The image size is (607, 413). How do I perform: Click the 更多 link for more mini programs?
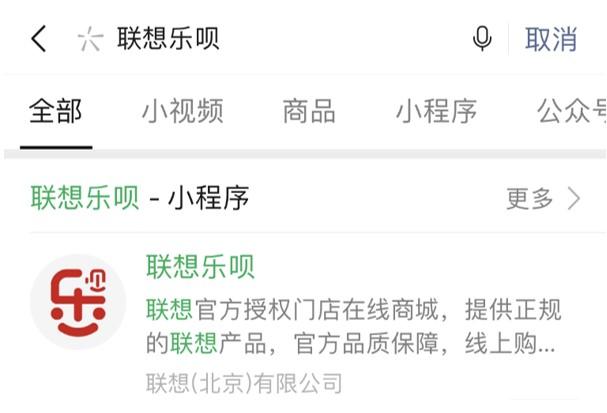click(x=530, y=198)
